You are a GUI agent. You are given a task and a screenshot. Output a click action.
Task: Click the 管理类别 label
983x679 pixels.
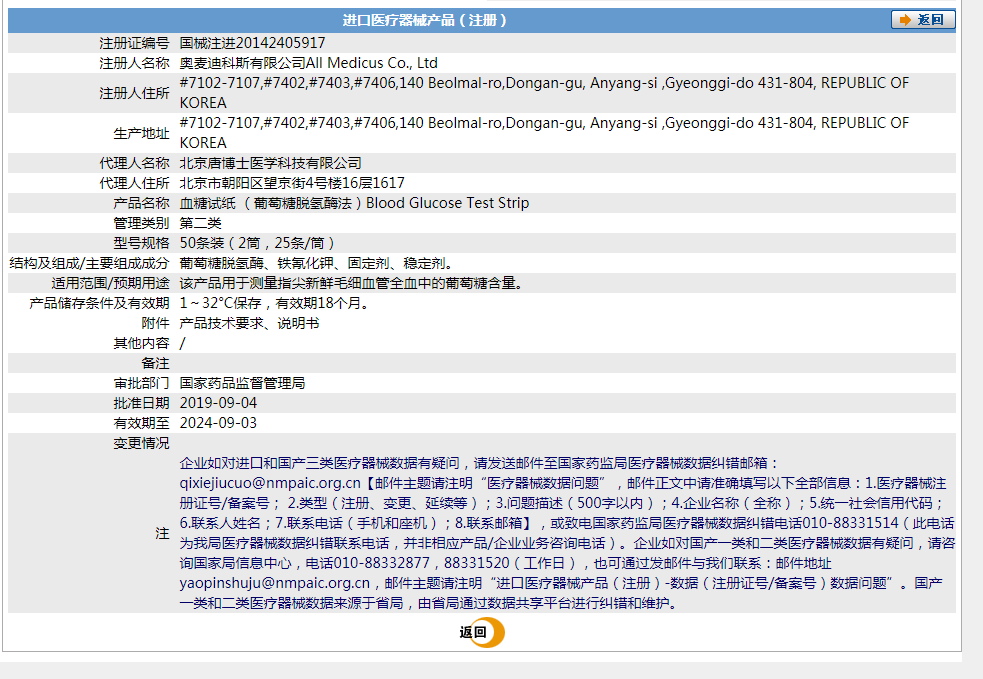click(141, 223)
